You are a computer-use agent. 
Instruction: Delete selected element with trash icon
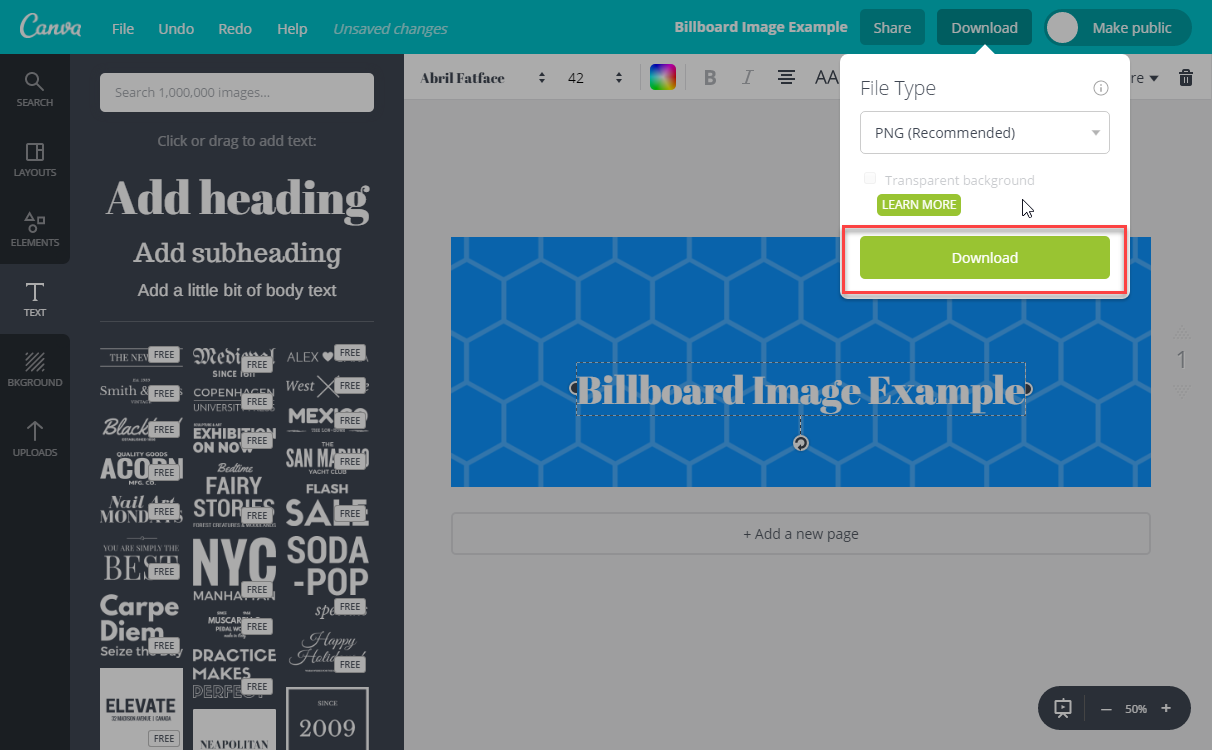pyautogui.click(x=1186, y=78)
